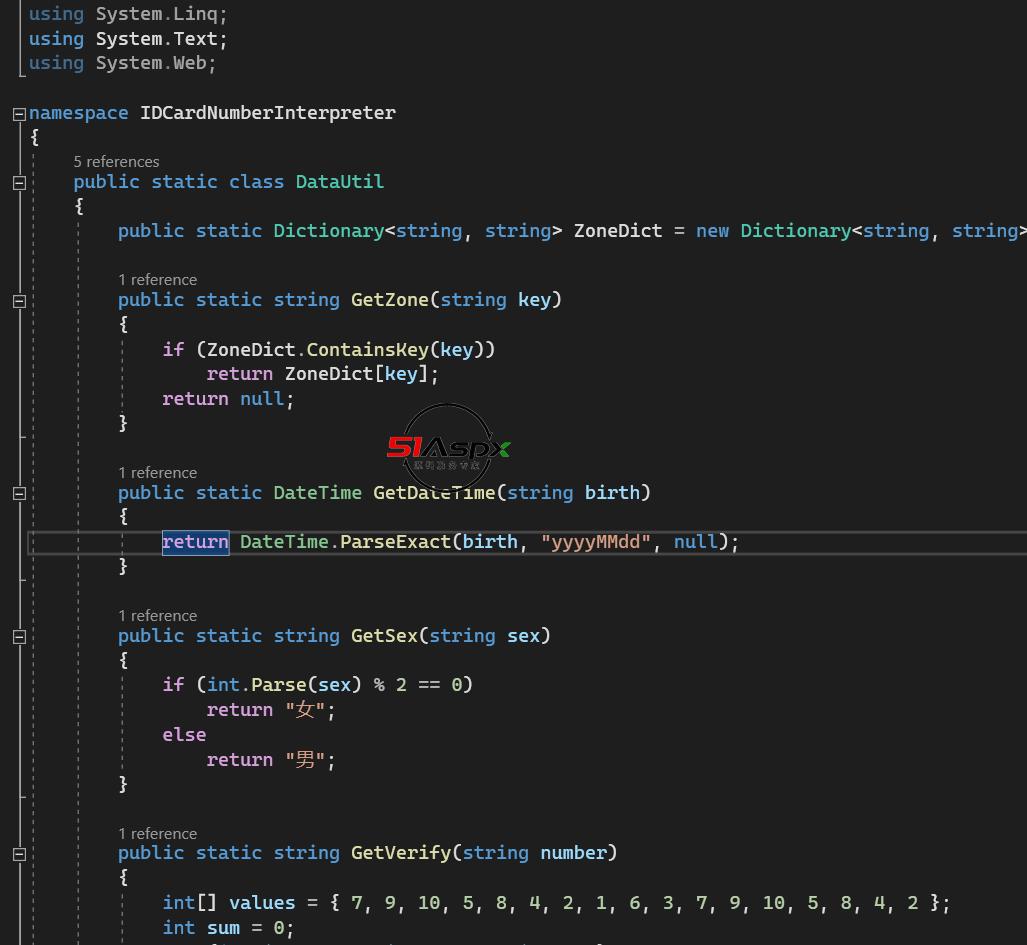Open the 1 reference CodeLens above GetVerify

point(157,834)
